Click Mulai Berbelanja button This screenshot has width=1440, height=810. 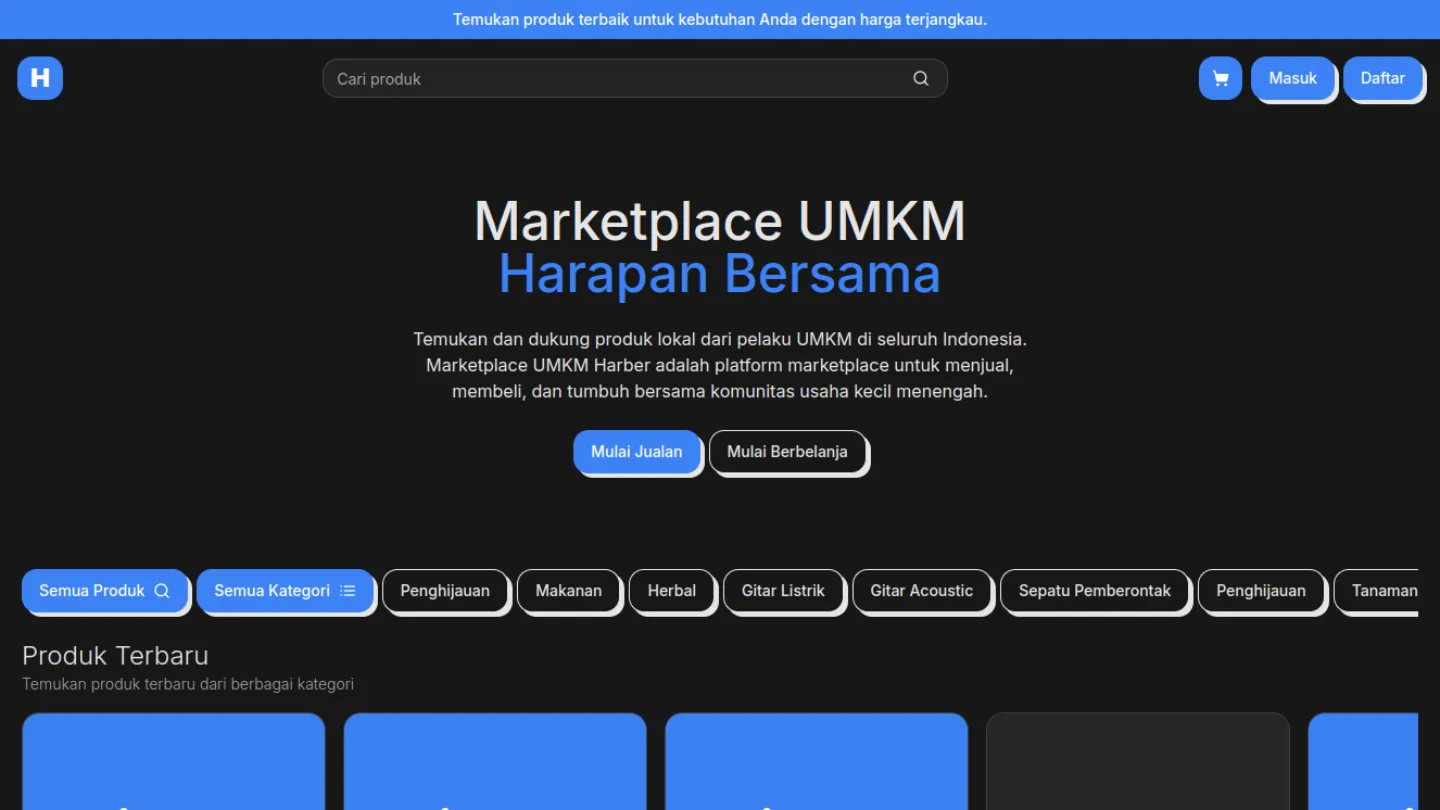pos(787,452)
